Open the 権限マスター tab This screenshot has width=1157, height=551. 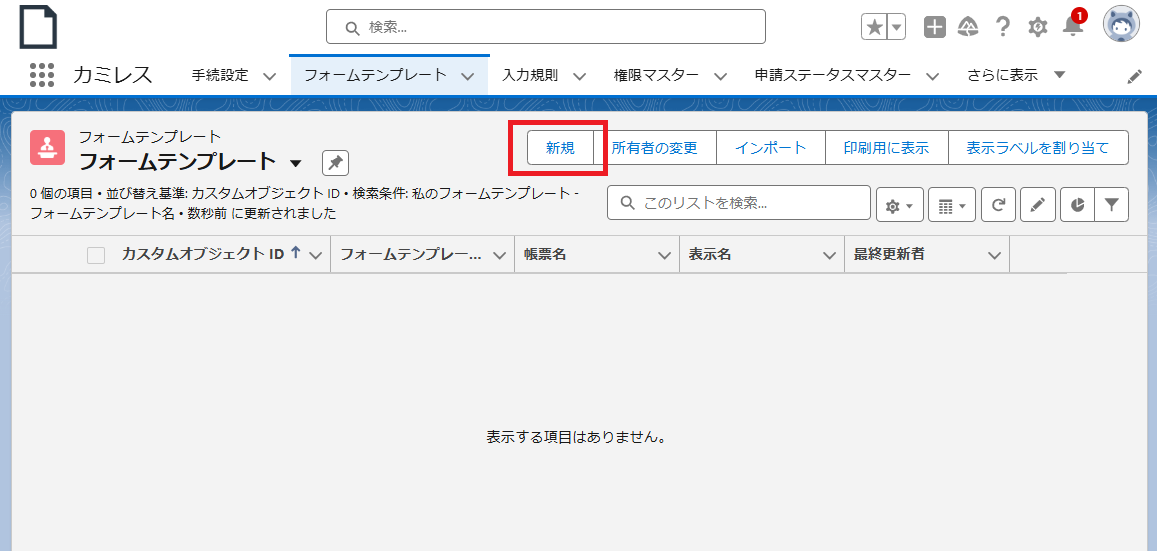click(656, 75)
